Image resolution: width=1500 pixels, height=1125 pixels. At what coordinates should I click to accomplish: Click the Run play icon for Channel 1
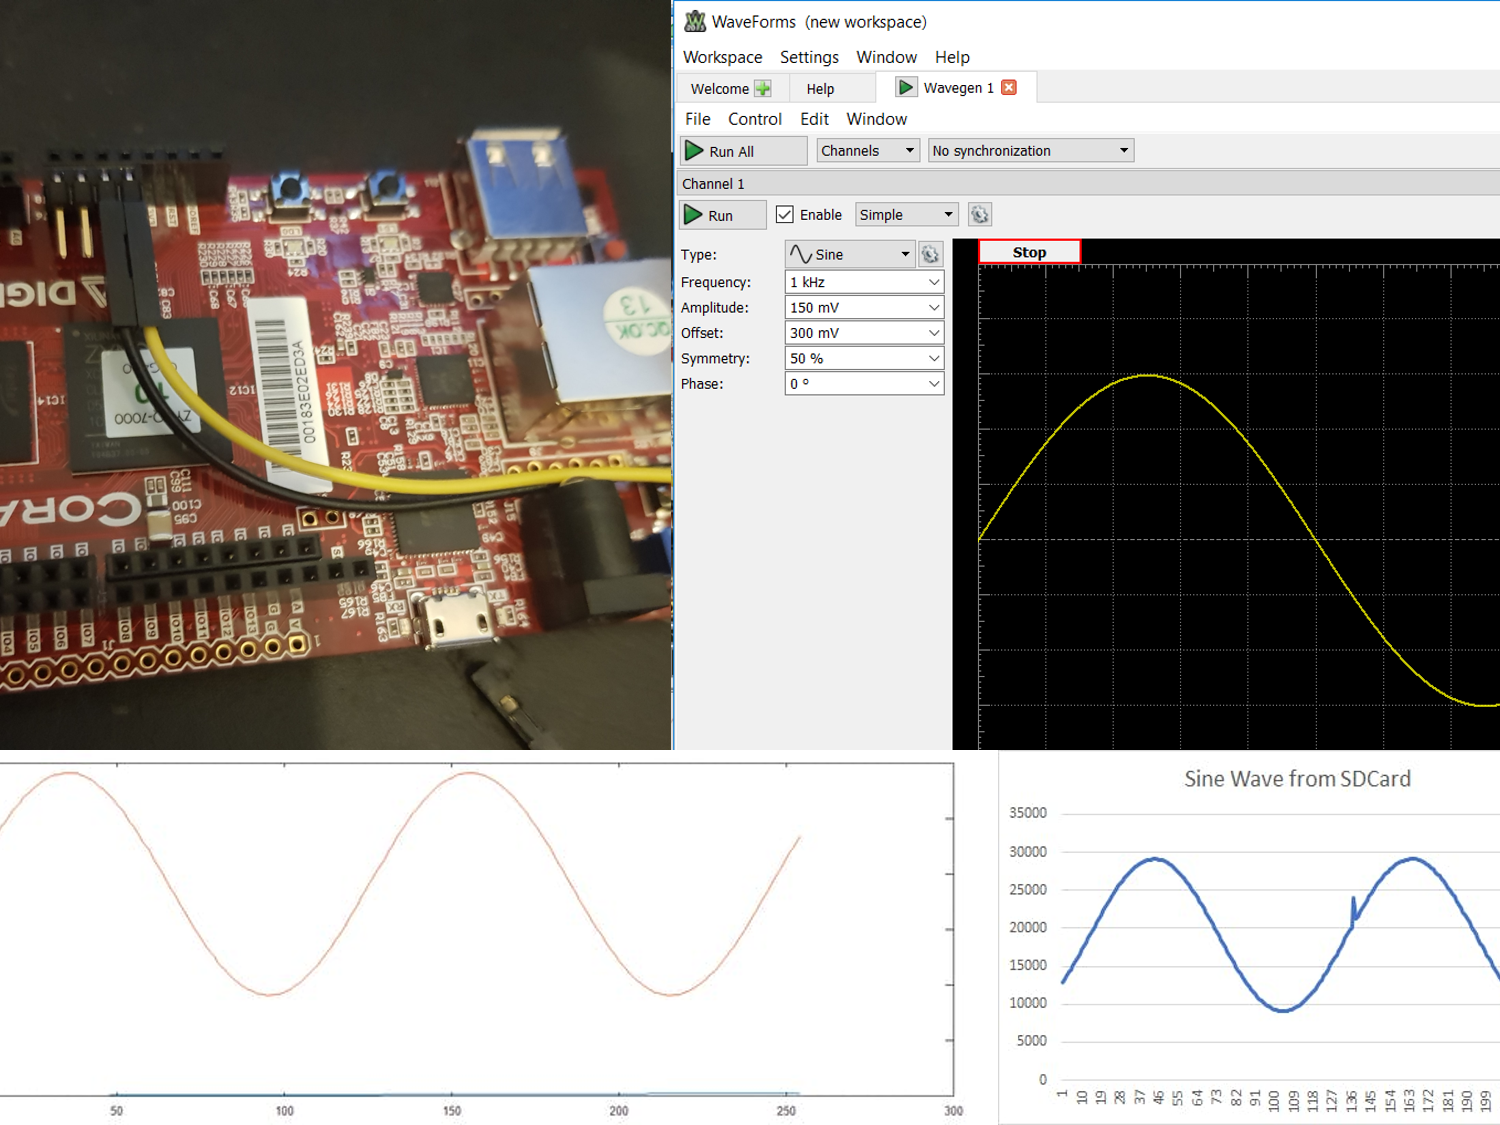coord(694,214)
